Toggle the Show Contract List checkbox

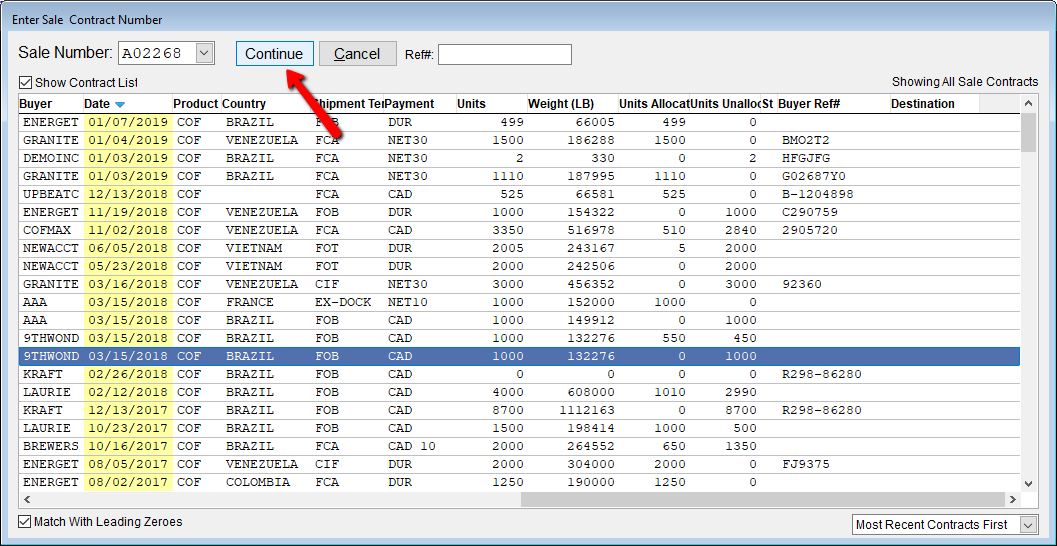coord(26,82)
